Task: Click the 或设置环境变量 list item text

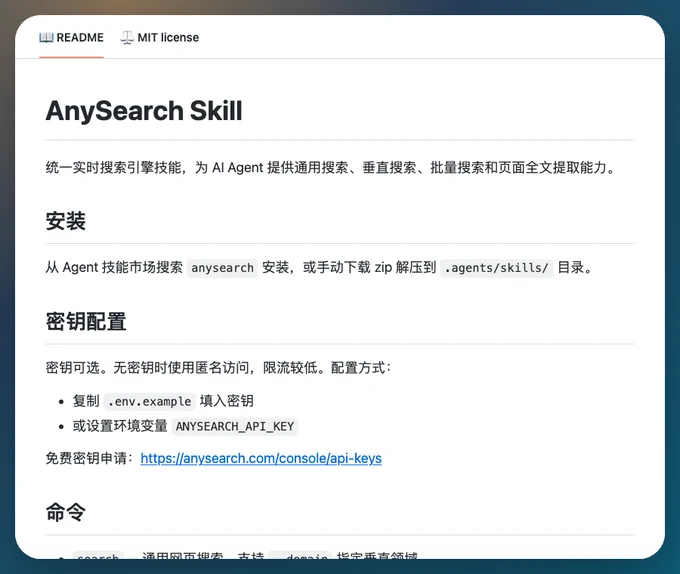Action: coord(120,426)
